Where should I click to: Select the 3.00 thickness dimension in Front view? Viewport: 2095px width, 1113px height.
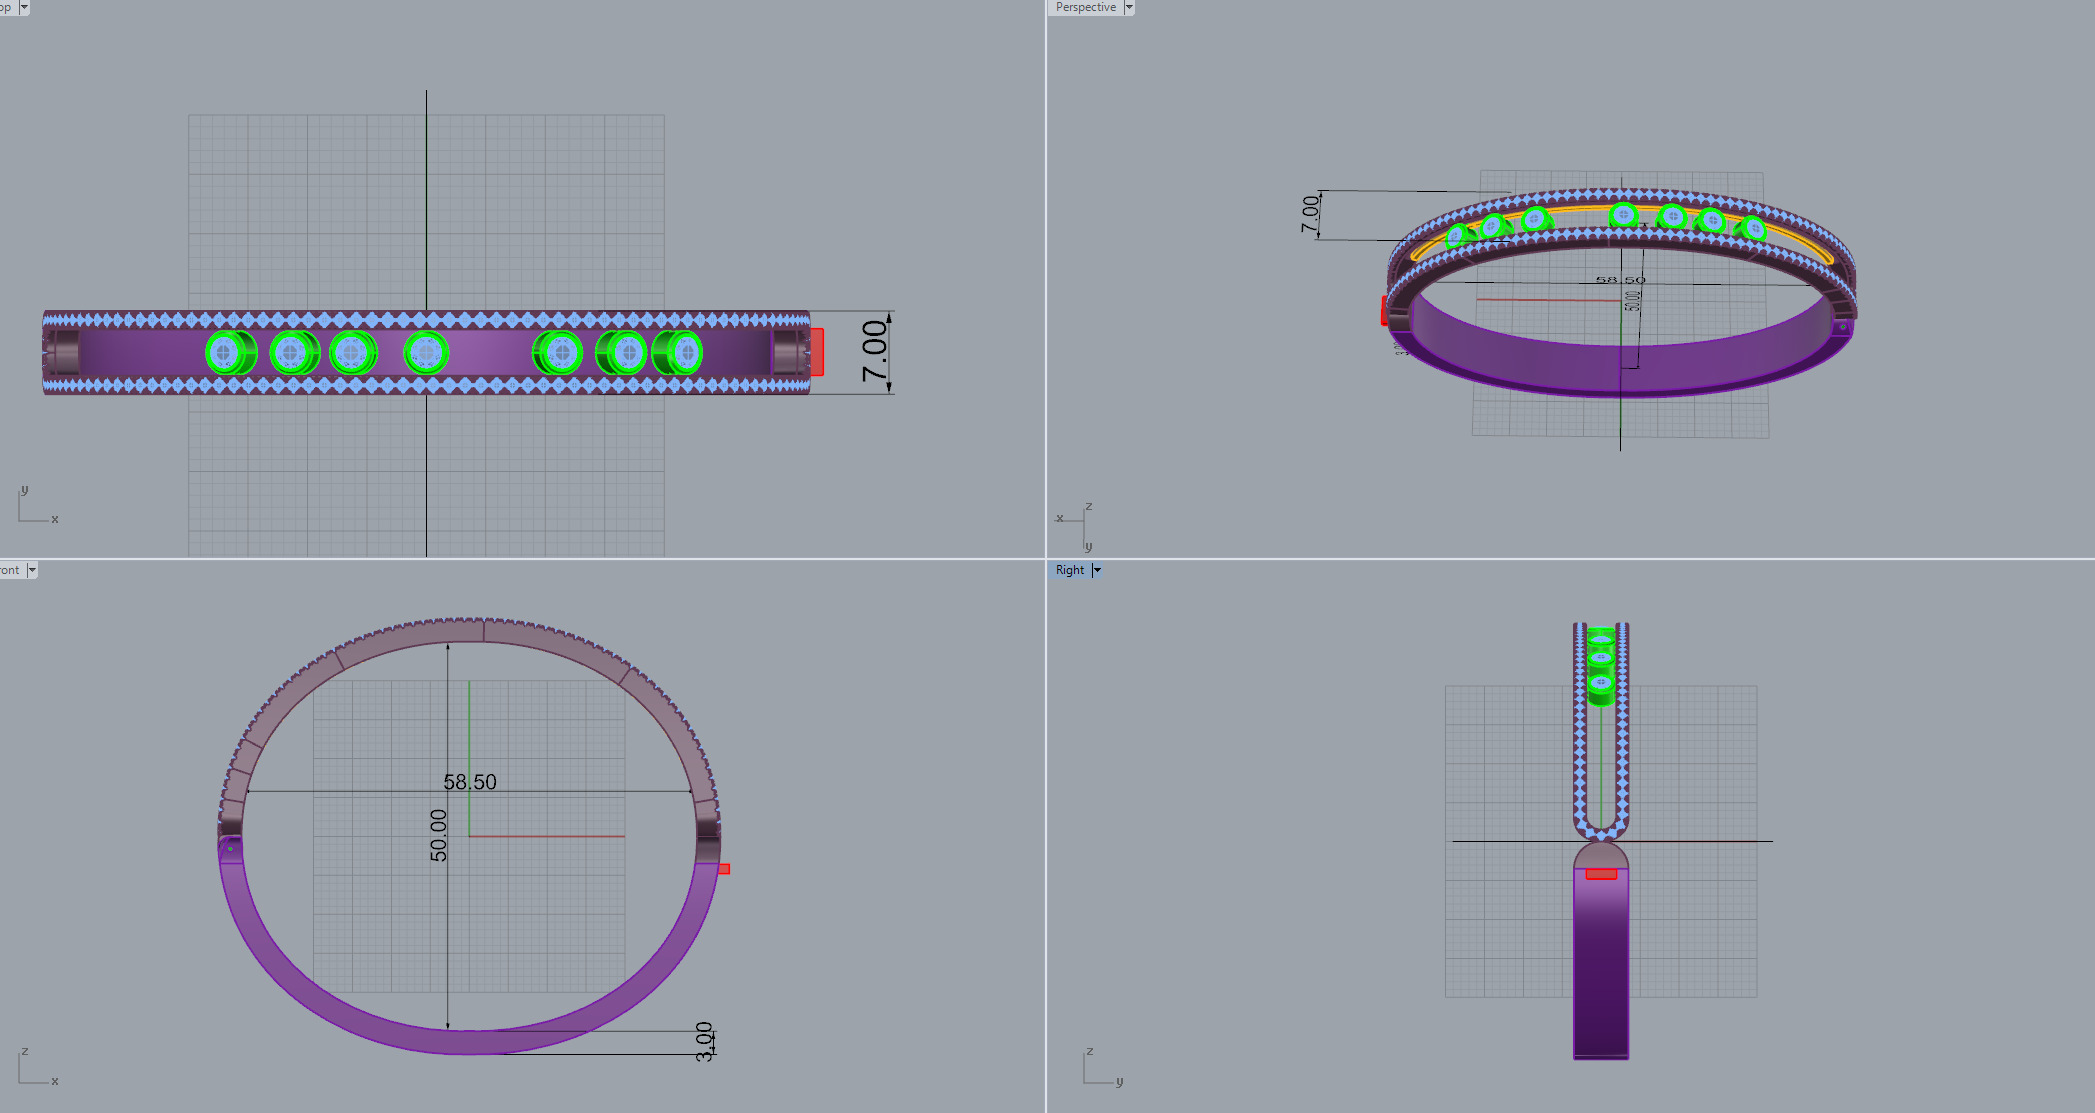(704, 1041)
